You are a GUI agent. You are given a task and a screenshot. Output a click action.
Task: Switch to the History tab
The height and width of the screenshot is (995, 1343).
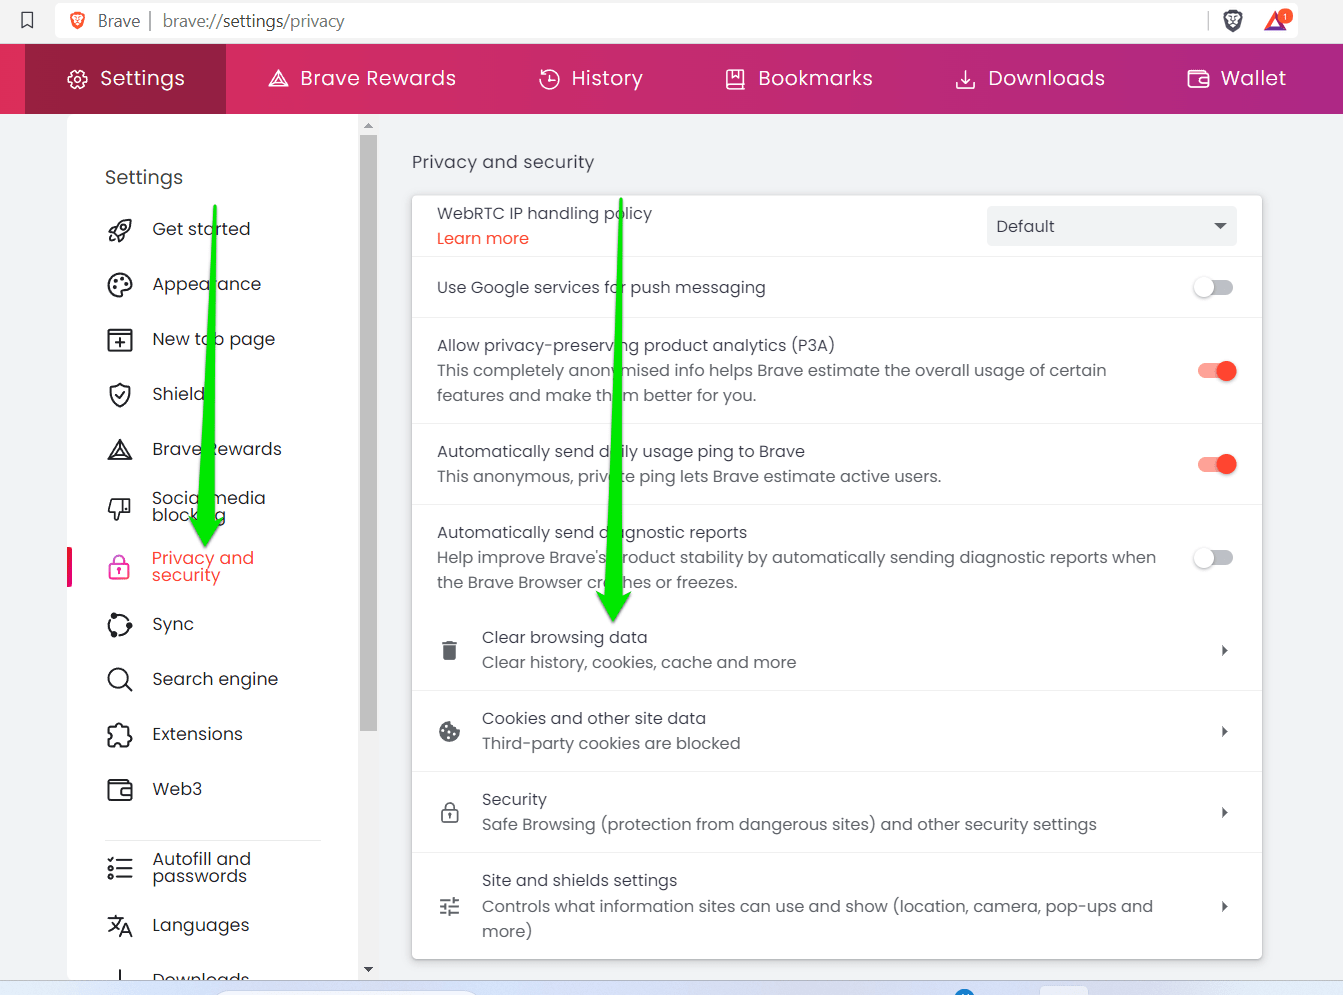coord(591,79)
